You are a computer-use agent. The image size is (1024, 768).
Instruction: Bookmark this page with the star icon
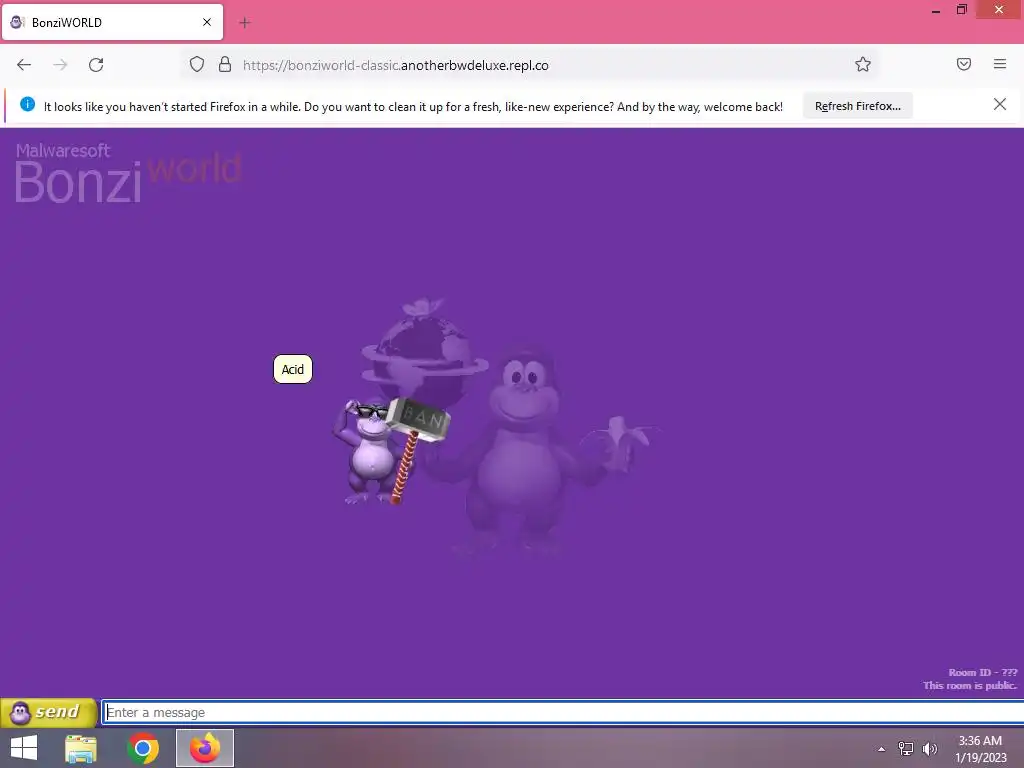(863, 64)
